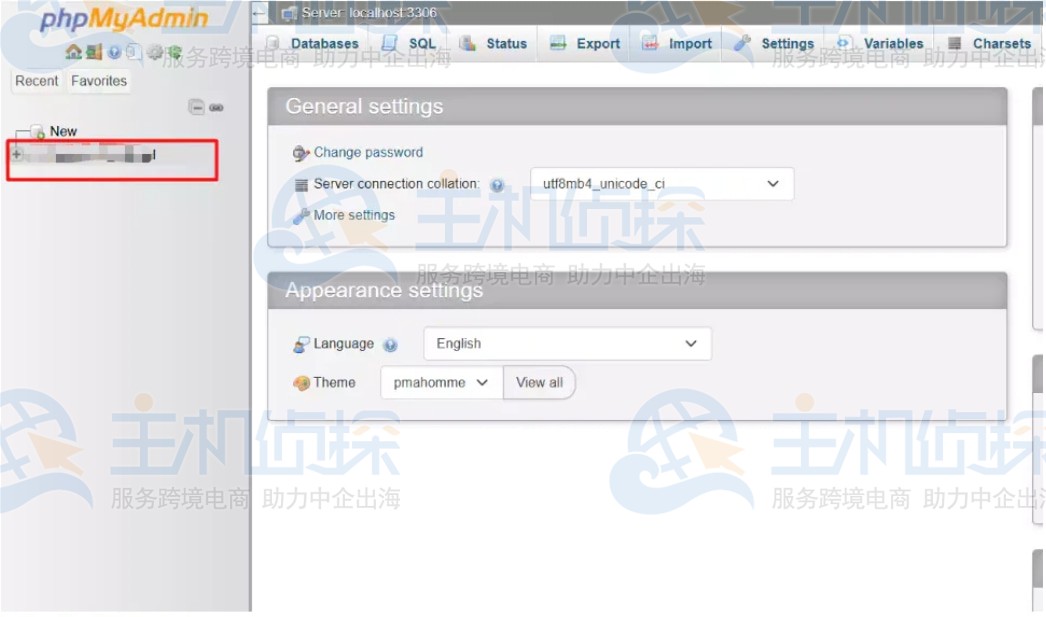Open help for Server connection collation
Image resolution: width=1046 pixels, height=617 pixels.
497,185
